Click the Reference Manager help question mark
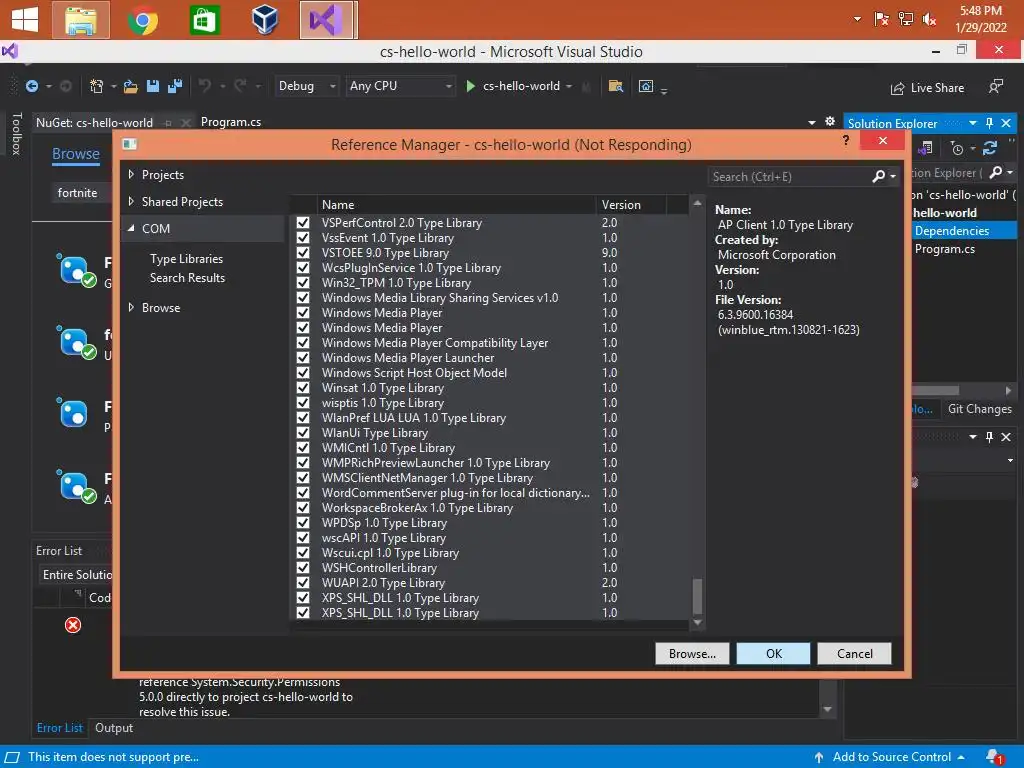Image resolution: width=1024 pixels, height=768 pixels. 846,140
